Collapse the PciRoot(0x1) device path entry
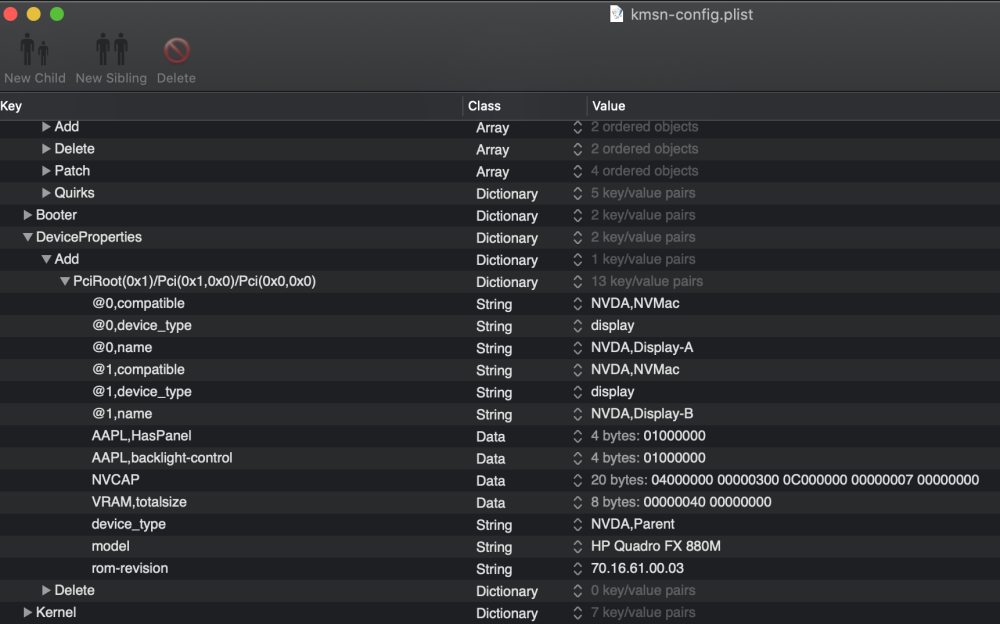This screenshot has width=1000, height=624. coord(64,281)
